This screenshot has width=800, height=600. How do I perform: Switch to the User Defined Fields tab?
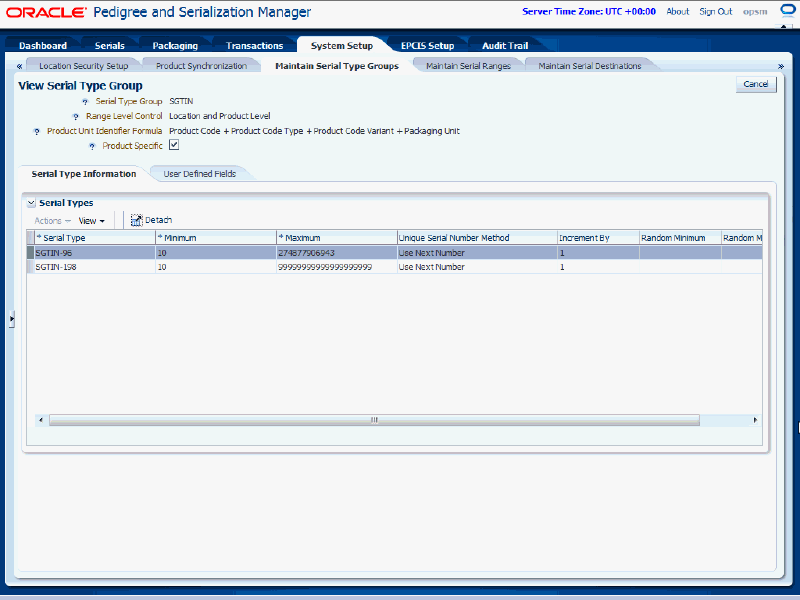[199, 174]
